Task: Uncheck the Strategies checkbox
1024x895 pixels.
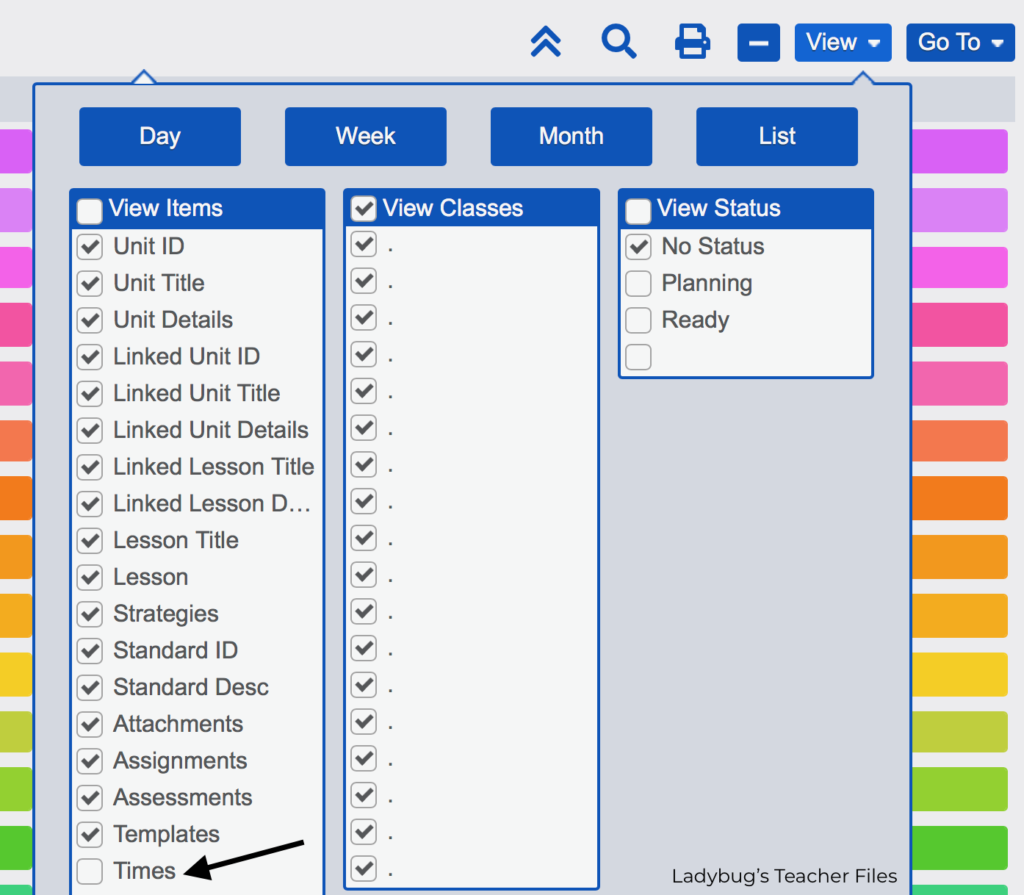Action: pos(89,614)
